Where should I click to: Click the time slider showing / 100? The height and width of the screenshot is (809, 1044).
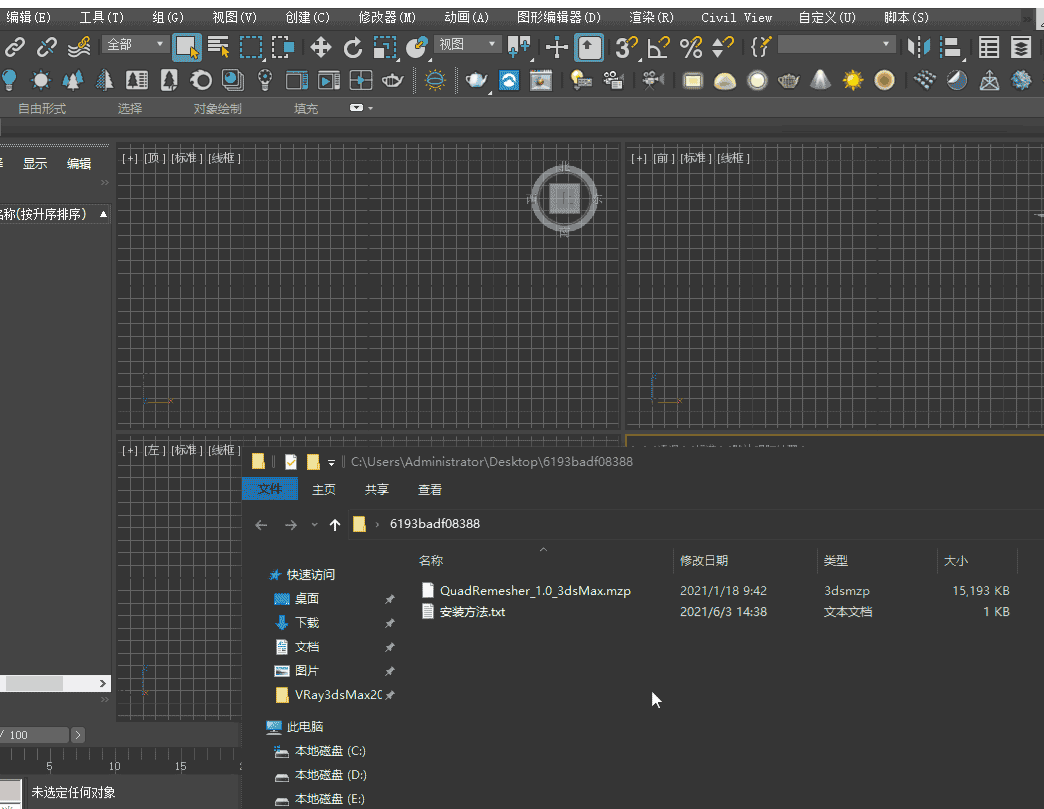coord(36,735)
